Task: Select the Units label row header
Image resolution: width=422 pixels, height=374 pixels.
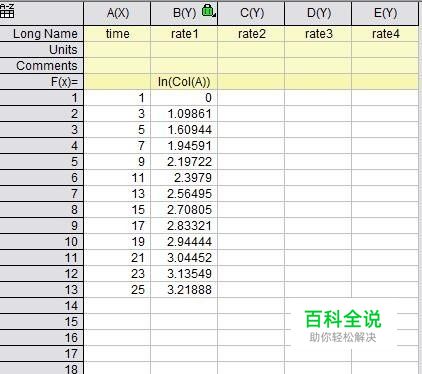Action: click(41, 50)
